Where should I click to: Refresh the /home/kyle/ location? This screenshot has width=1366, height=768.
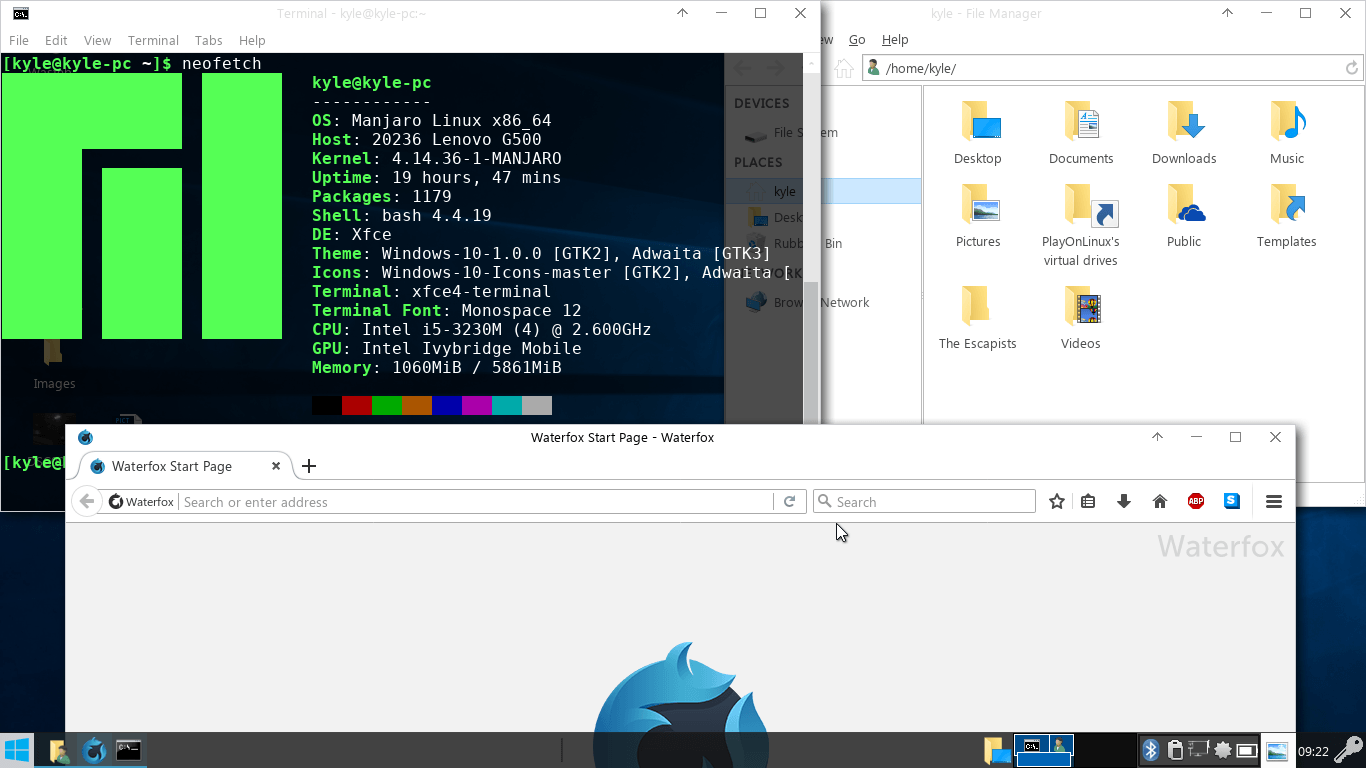point(1351,68)
